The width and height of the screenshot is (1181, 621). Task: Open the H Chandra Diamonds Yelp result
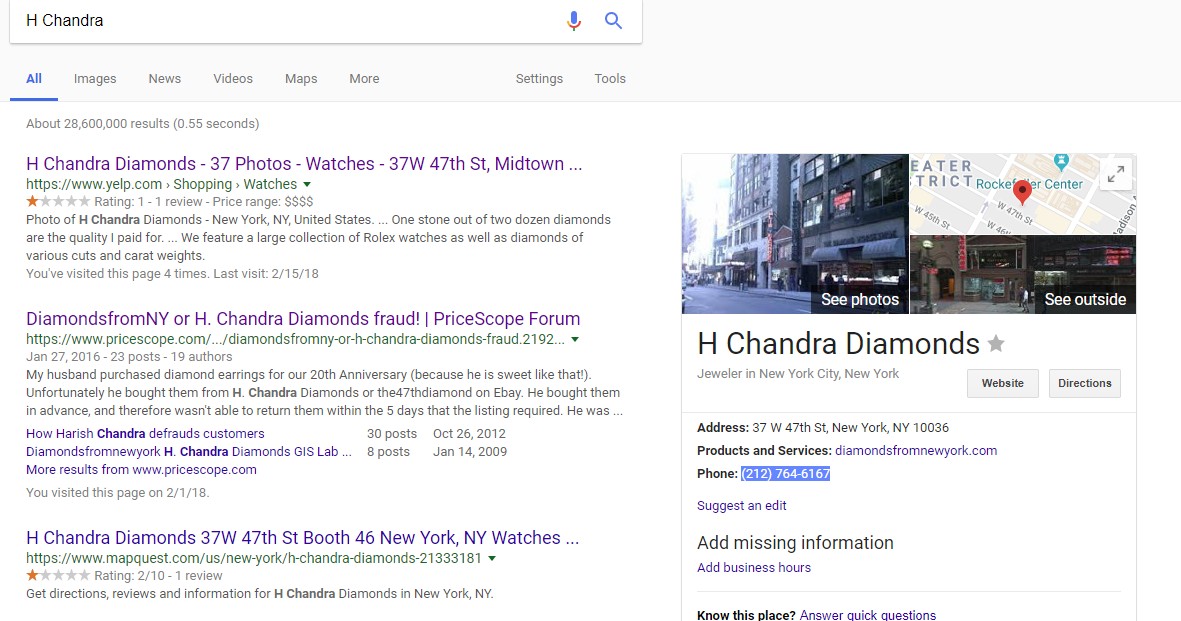pos(304,164)
